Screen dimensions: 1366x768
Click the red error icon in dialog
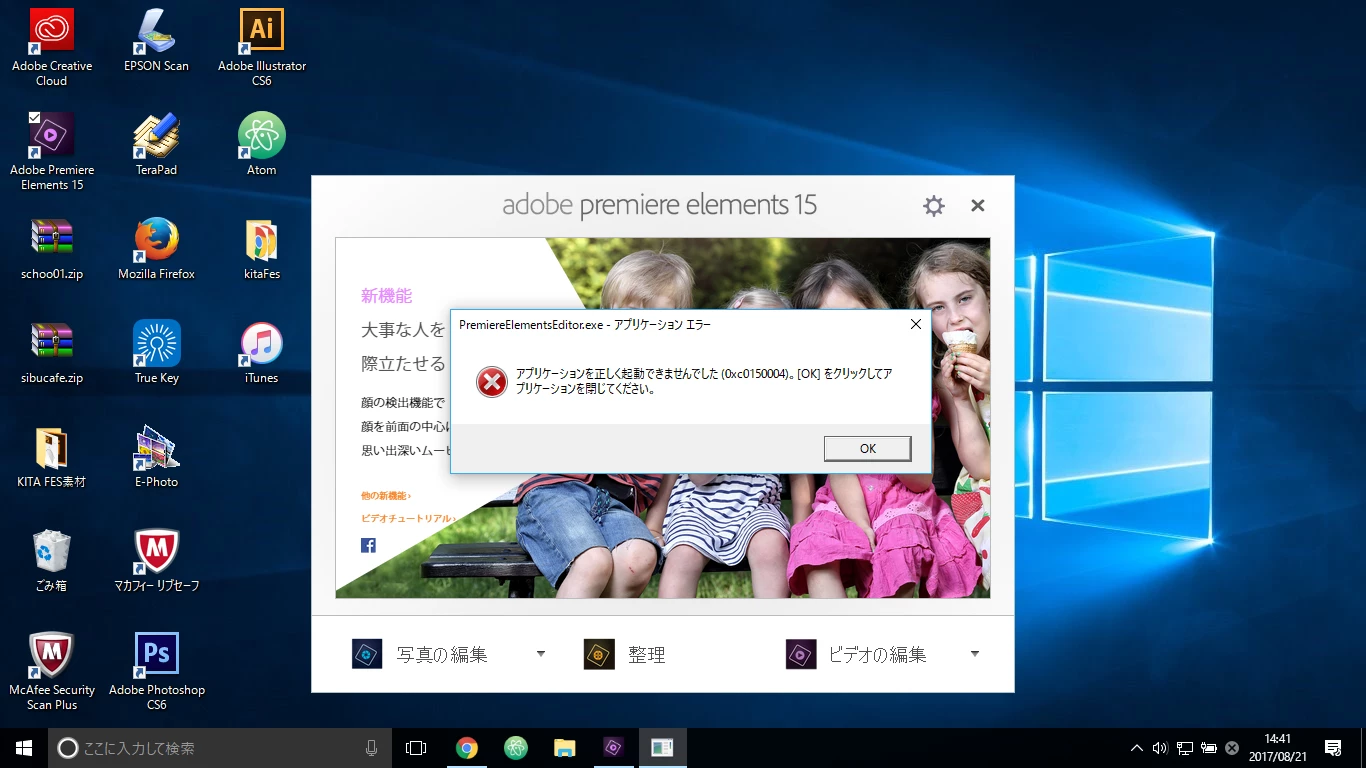491,382
